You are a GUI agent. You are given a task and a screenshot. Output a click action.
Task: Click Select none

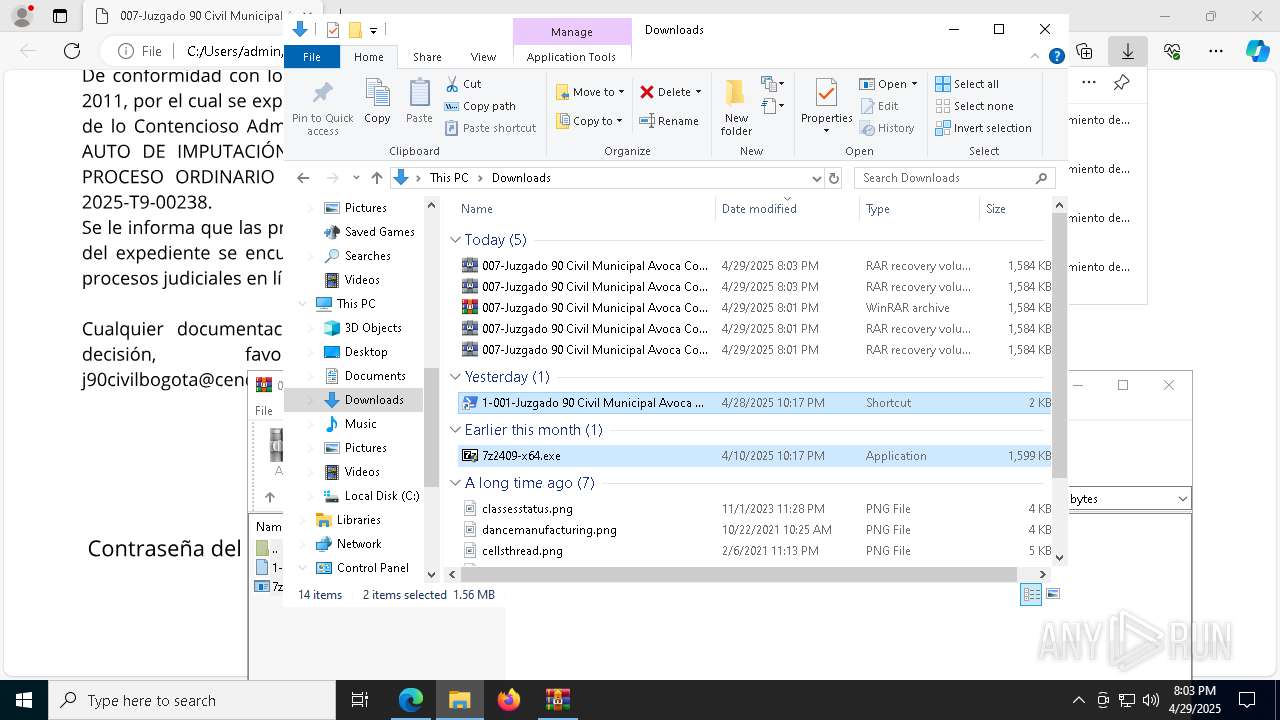974,106
